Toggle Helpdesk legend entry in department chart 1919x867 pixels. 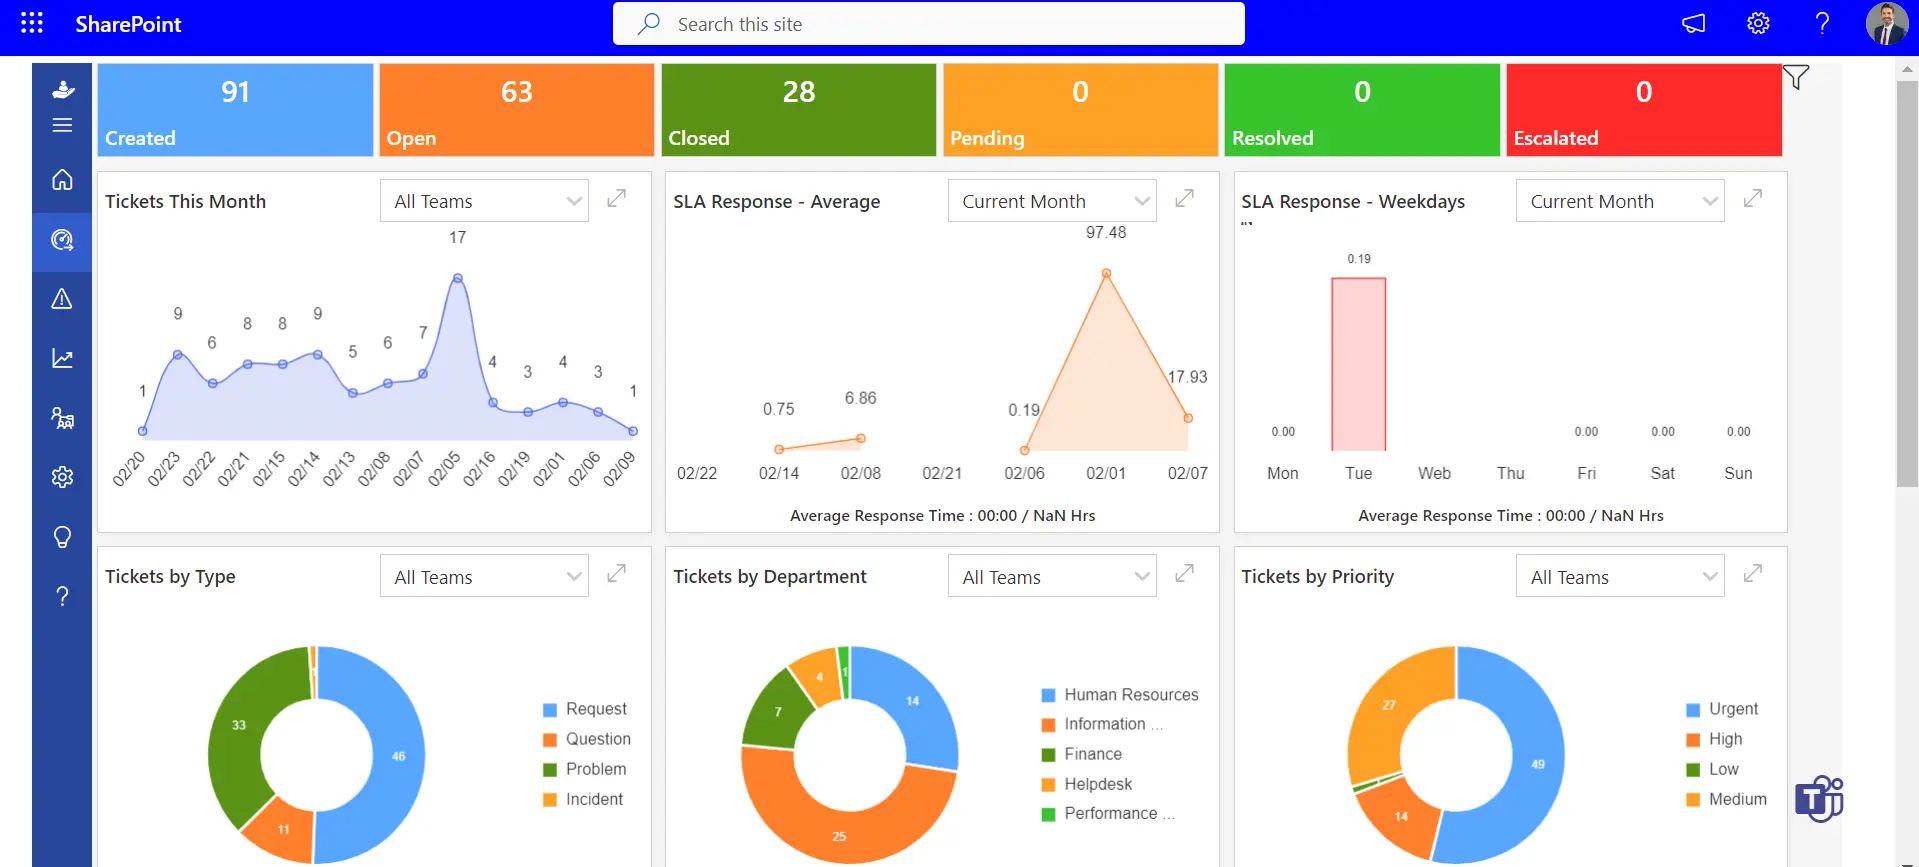pyautogui.click(x=1087, y=784)
